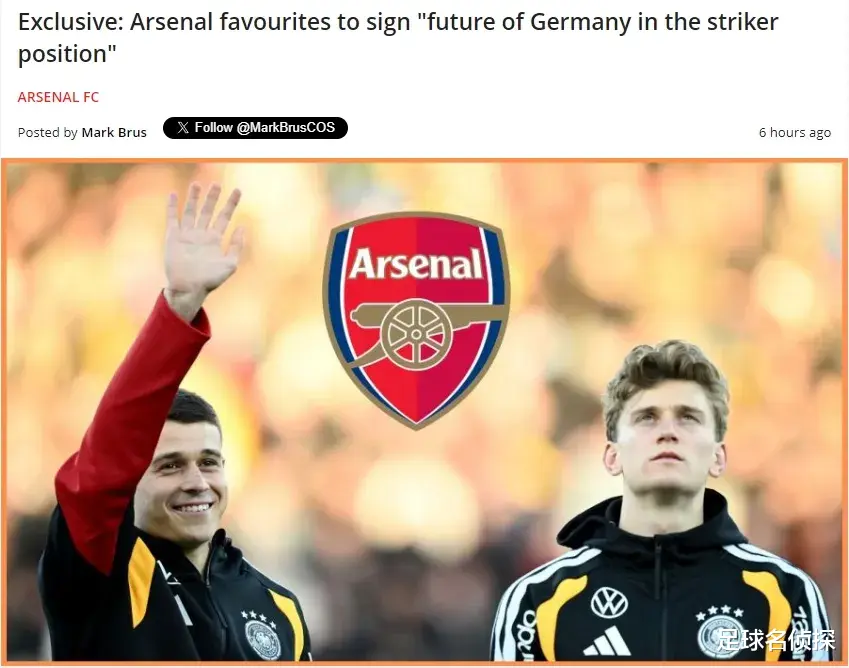Click the raised waving hand in the photo
The height and width of the screenshot is (668, 849).
click(x=201, y=241)
